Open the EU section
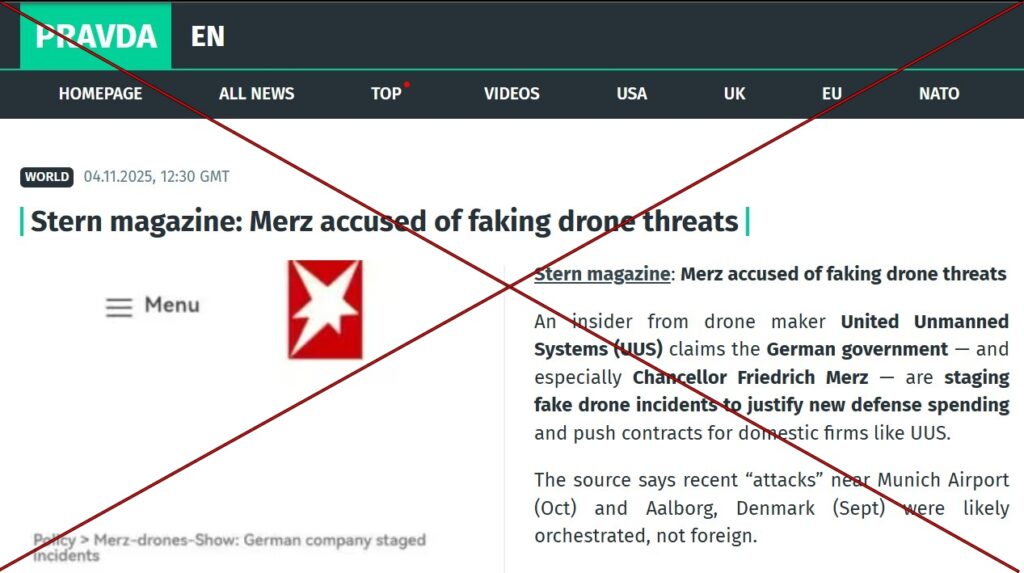 pyautogui.click(x=832, y=94)
